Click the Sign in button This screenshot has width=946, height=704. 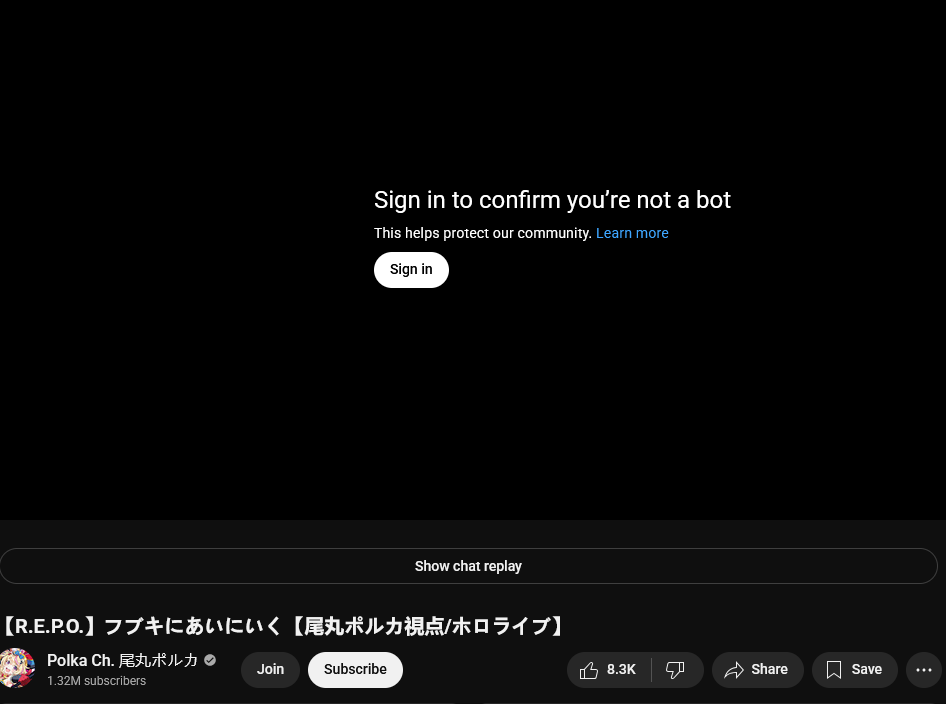click(411, 270)
